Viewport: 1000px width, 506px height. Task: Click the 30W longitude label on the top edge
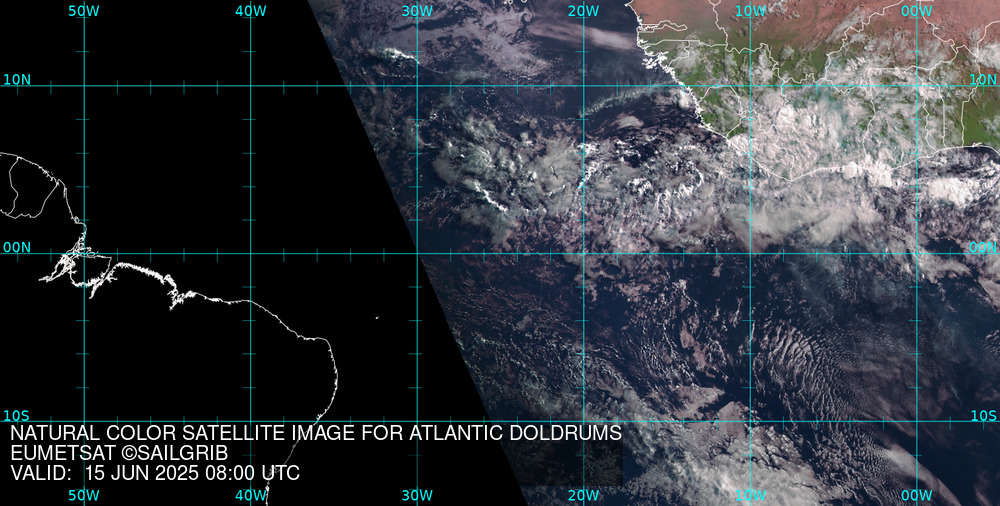click(x=417, y=11)
